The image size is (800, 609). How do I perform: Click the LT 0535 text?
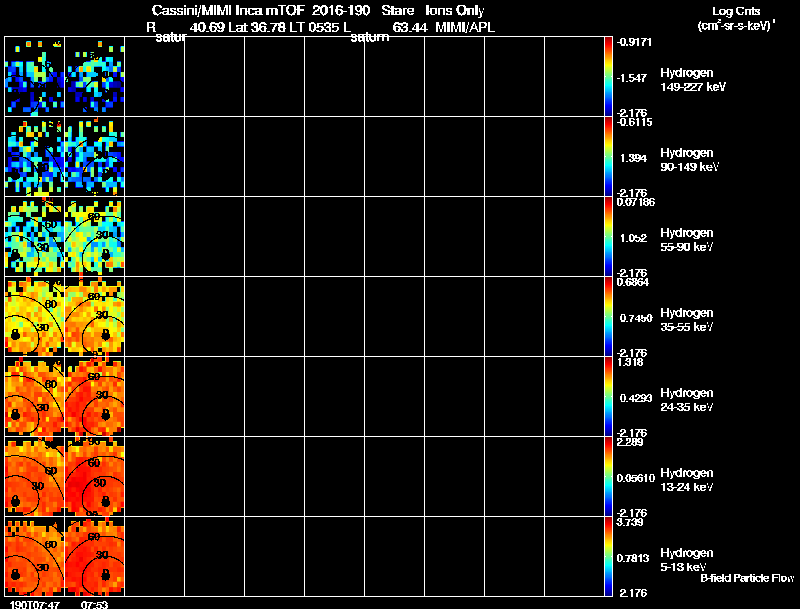point(312,28)
